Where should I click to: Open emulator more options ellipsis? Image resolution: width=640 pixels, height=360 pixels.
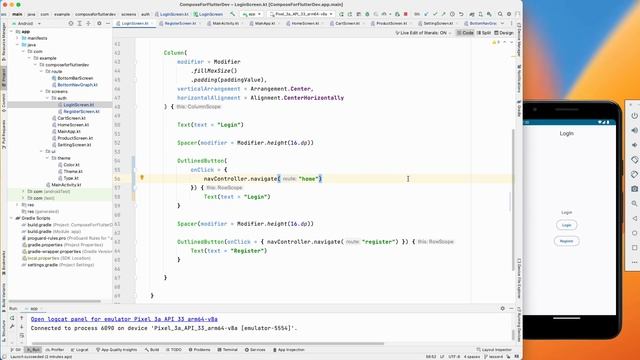[634, 262]
